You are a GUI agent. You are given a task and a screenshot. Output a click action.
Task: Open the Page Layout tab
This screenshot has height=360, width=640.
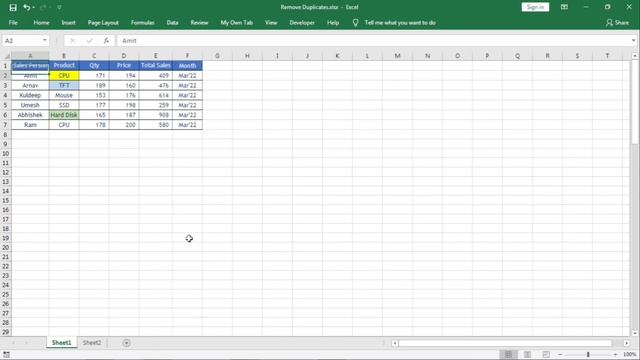coord(103,22)
